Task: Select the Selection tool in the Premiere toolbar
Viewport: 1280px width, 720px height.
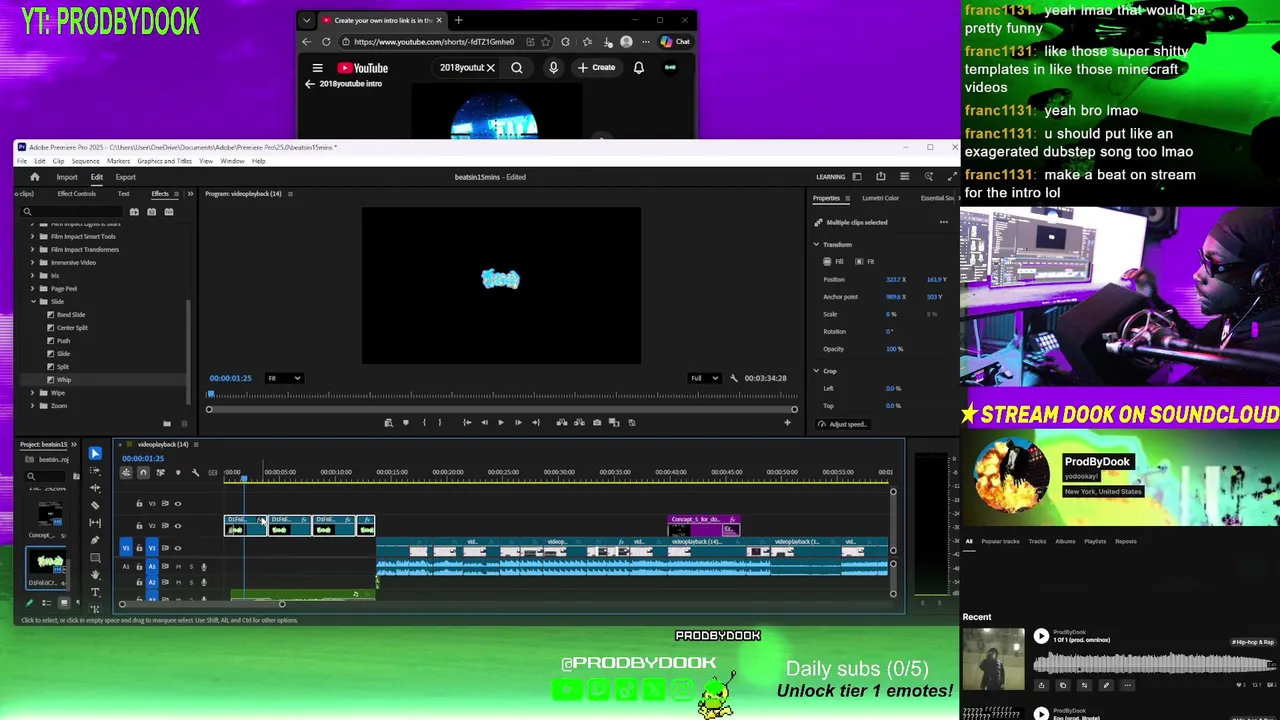Action: point(95,453)
